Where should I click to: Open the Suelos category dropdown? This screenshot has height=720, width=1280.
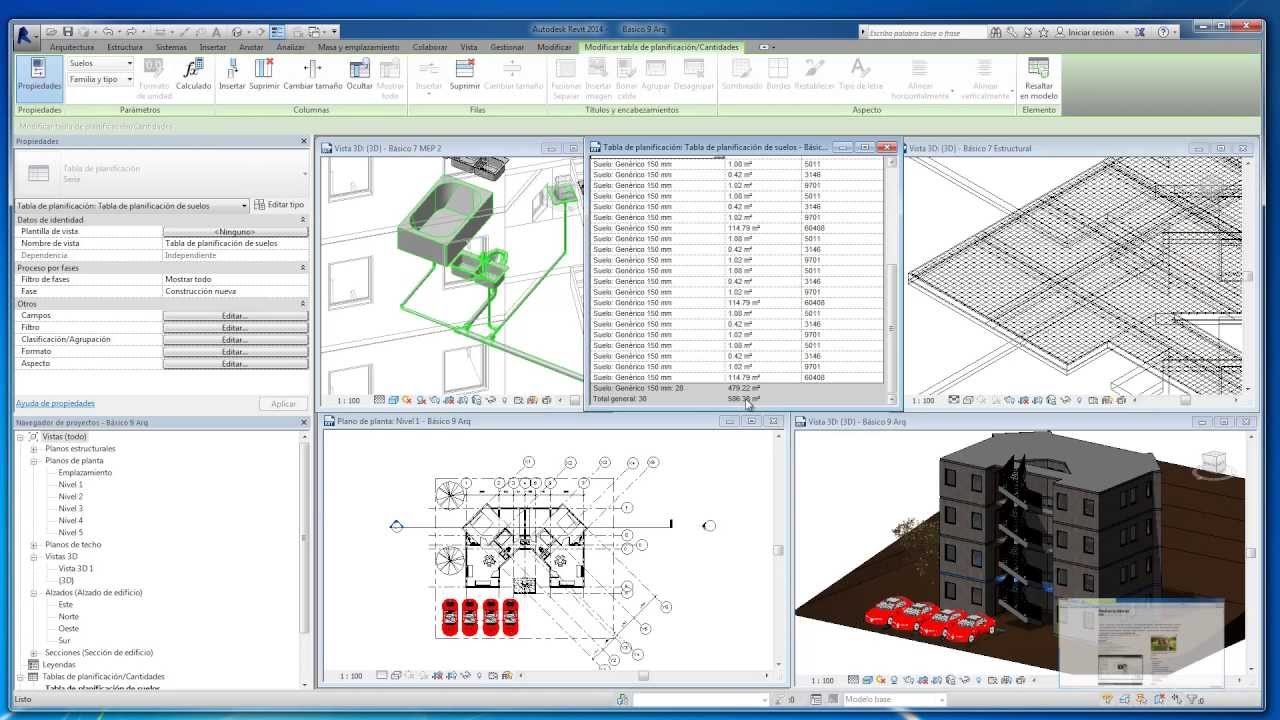(x=100, y=63)
